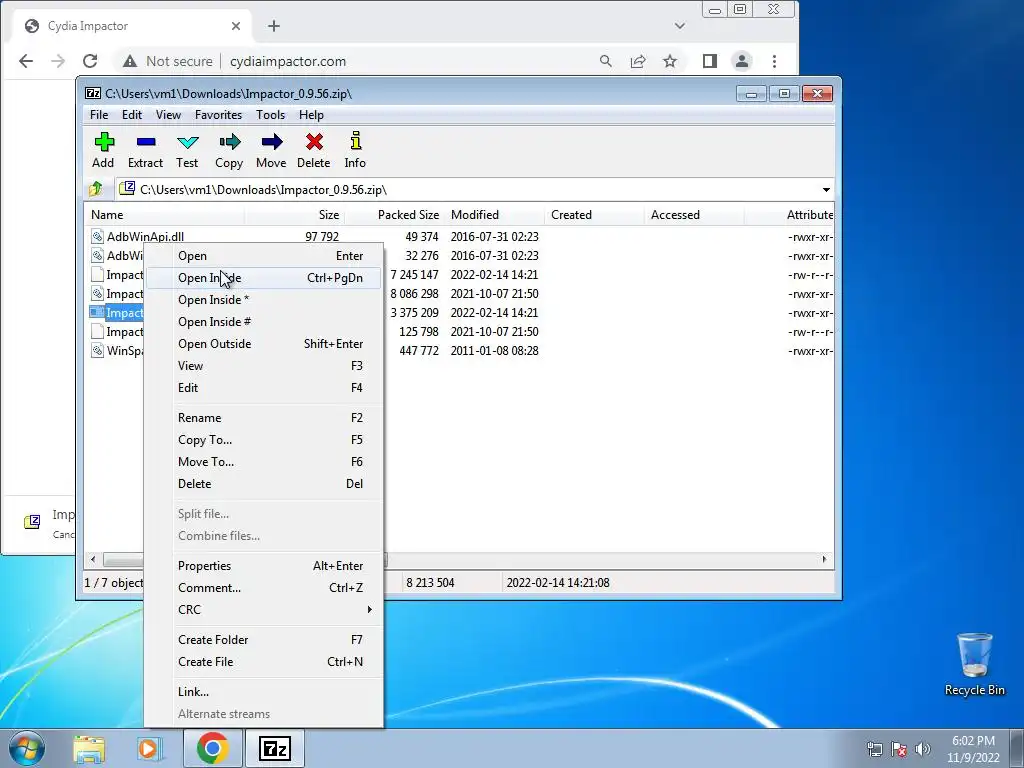Sort list by Created column header
Viewport: 1024px width, 768px height.
coord(594,215)
